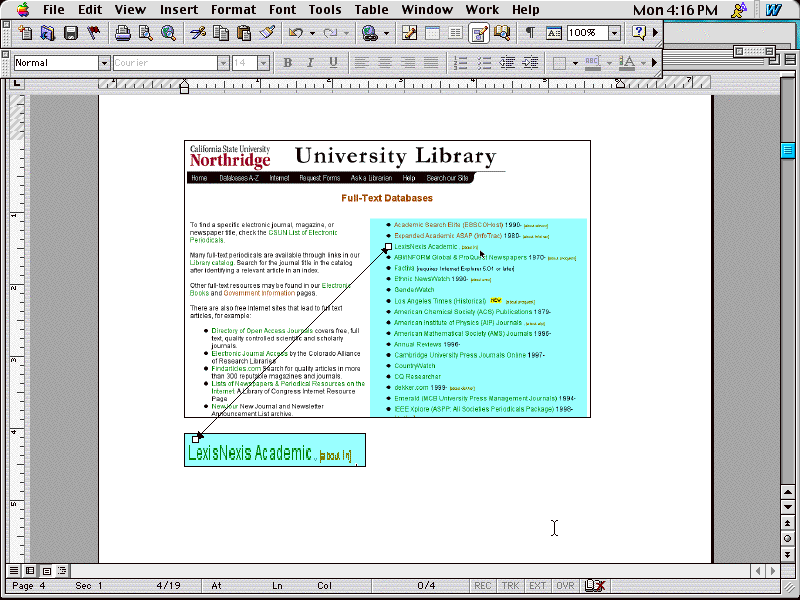This screenshot has width=800, height=600.
Task: Click the Insert Table icon
Action: click(432, 33)
